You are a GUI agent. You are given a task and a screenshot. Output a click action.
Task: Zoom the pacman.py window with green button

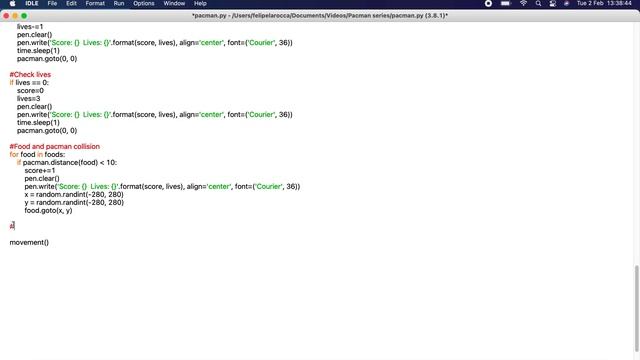pyautogui.click(x=24, y=16)
